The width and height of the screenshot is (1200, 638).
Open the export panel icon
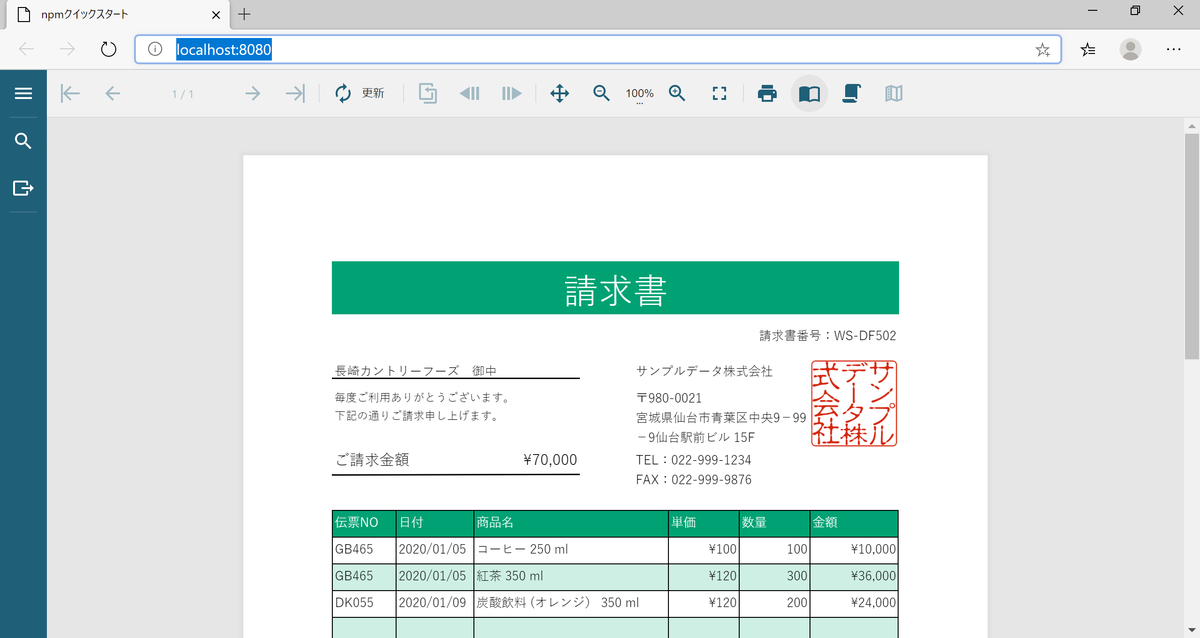point(23,188)
